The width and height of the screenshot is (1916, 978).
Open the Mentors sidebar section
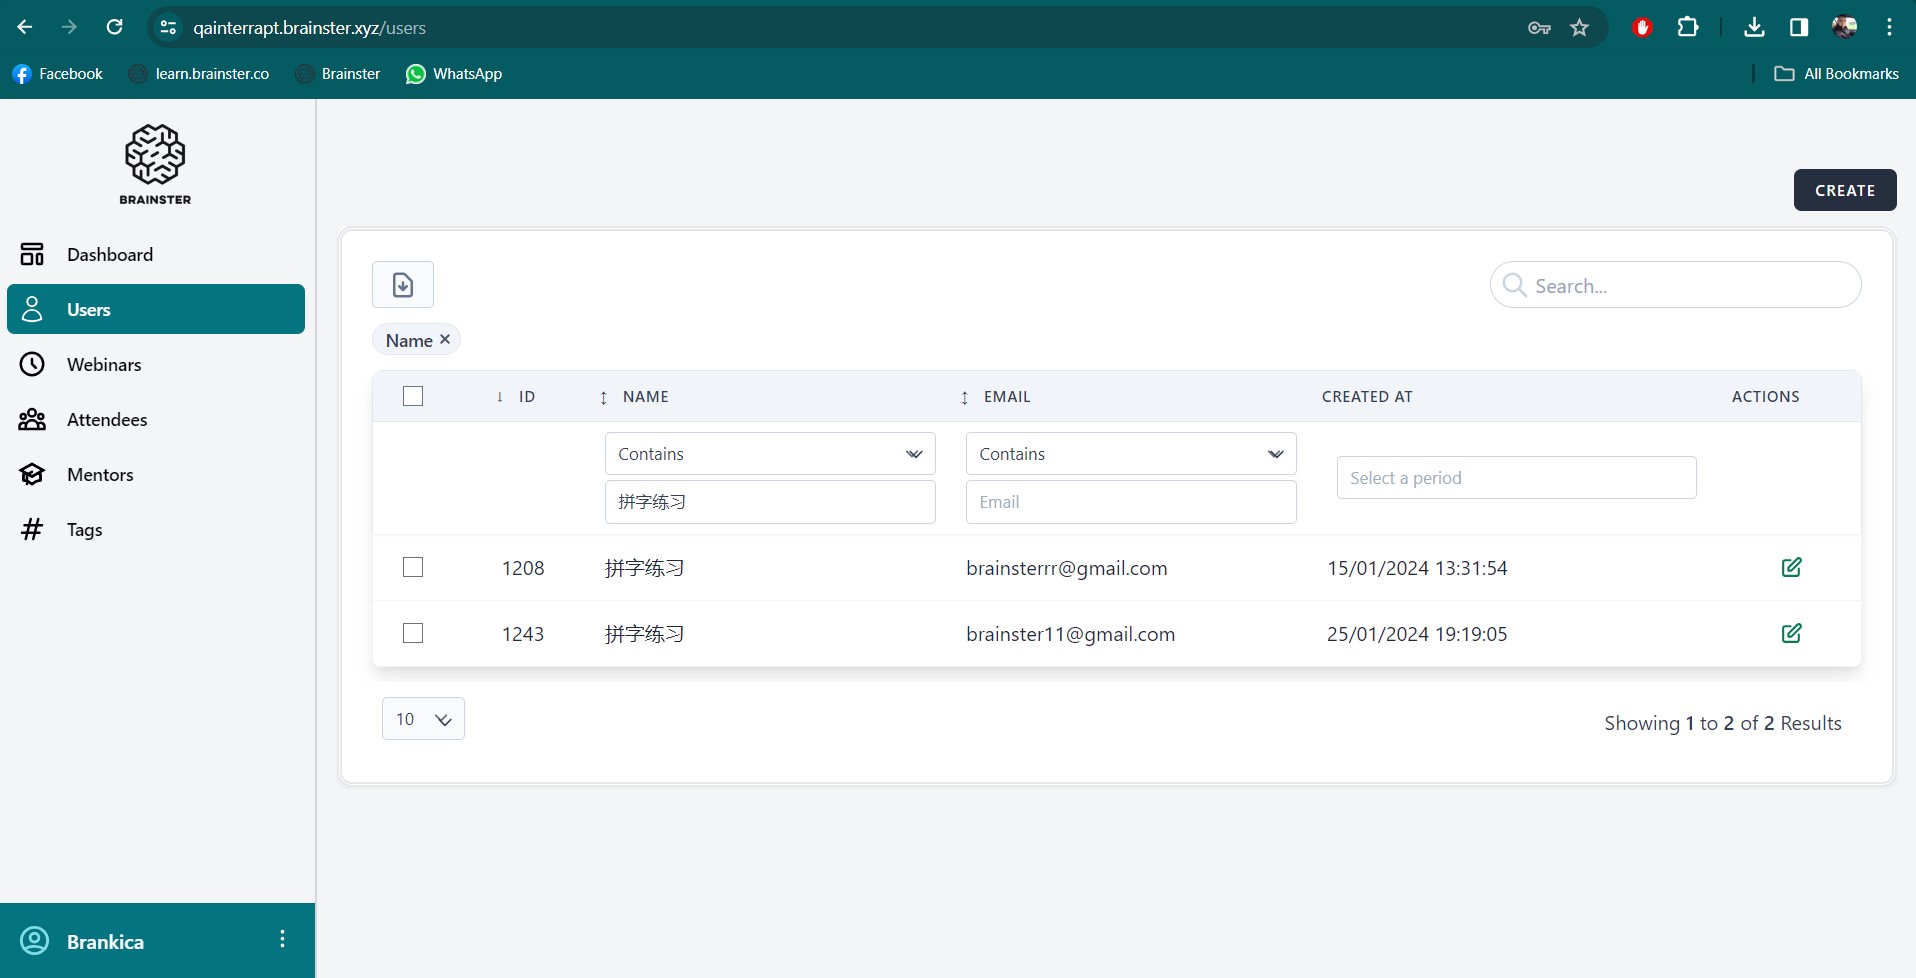point(100,475)
